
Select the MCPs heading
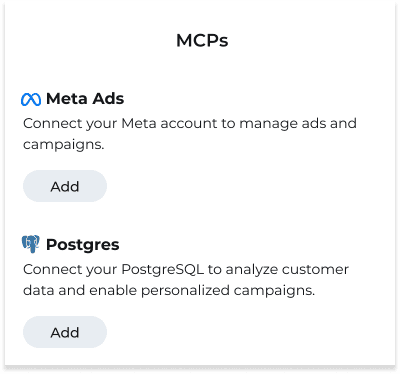point(202,41)
